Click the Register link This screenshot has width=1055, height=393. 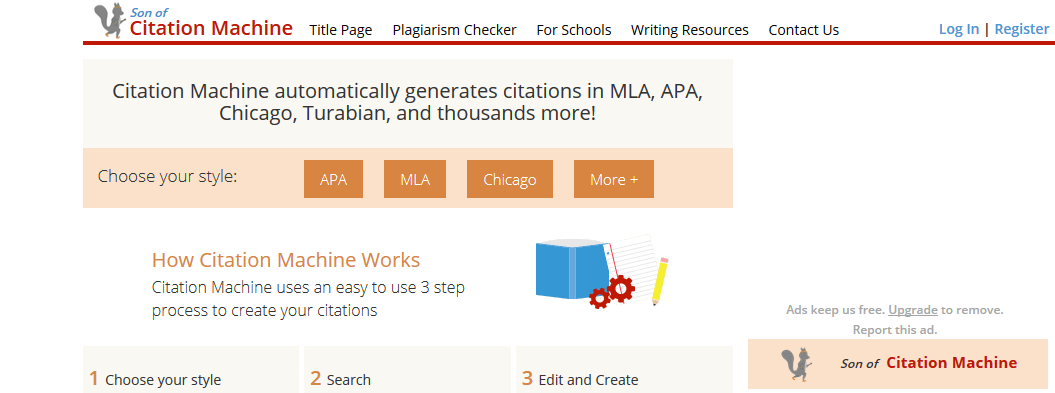[x=1021, y=29]
